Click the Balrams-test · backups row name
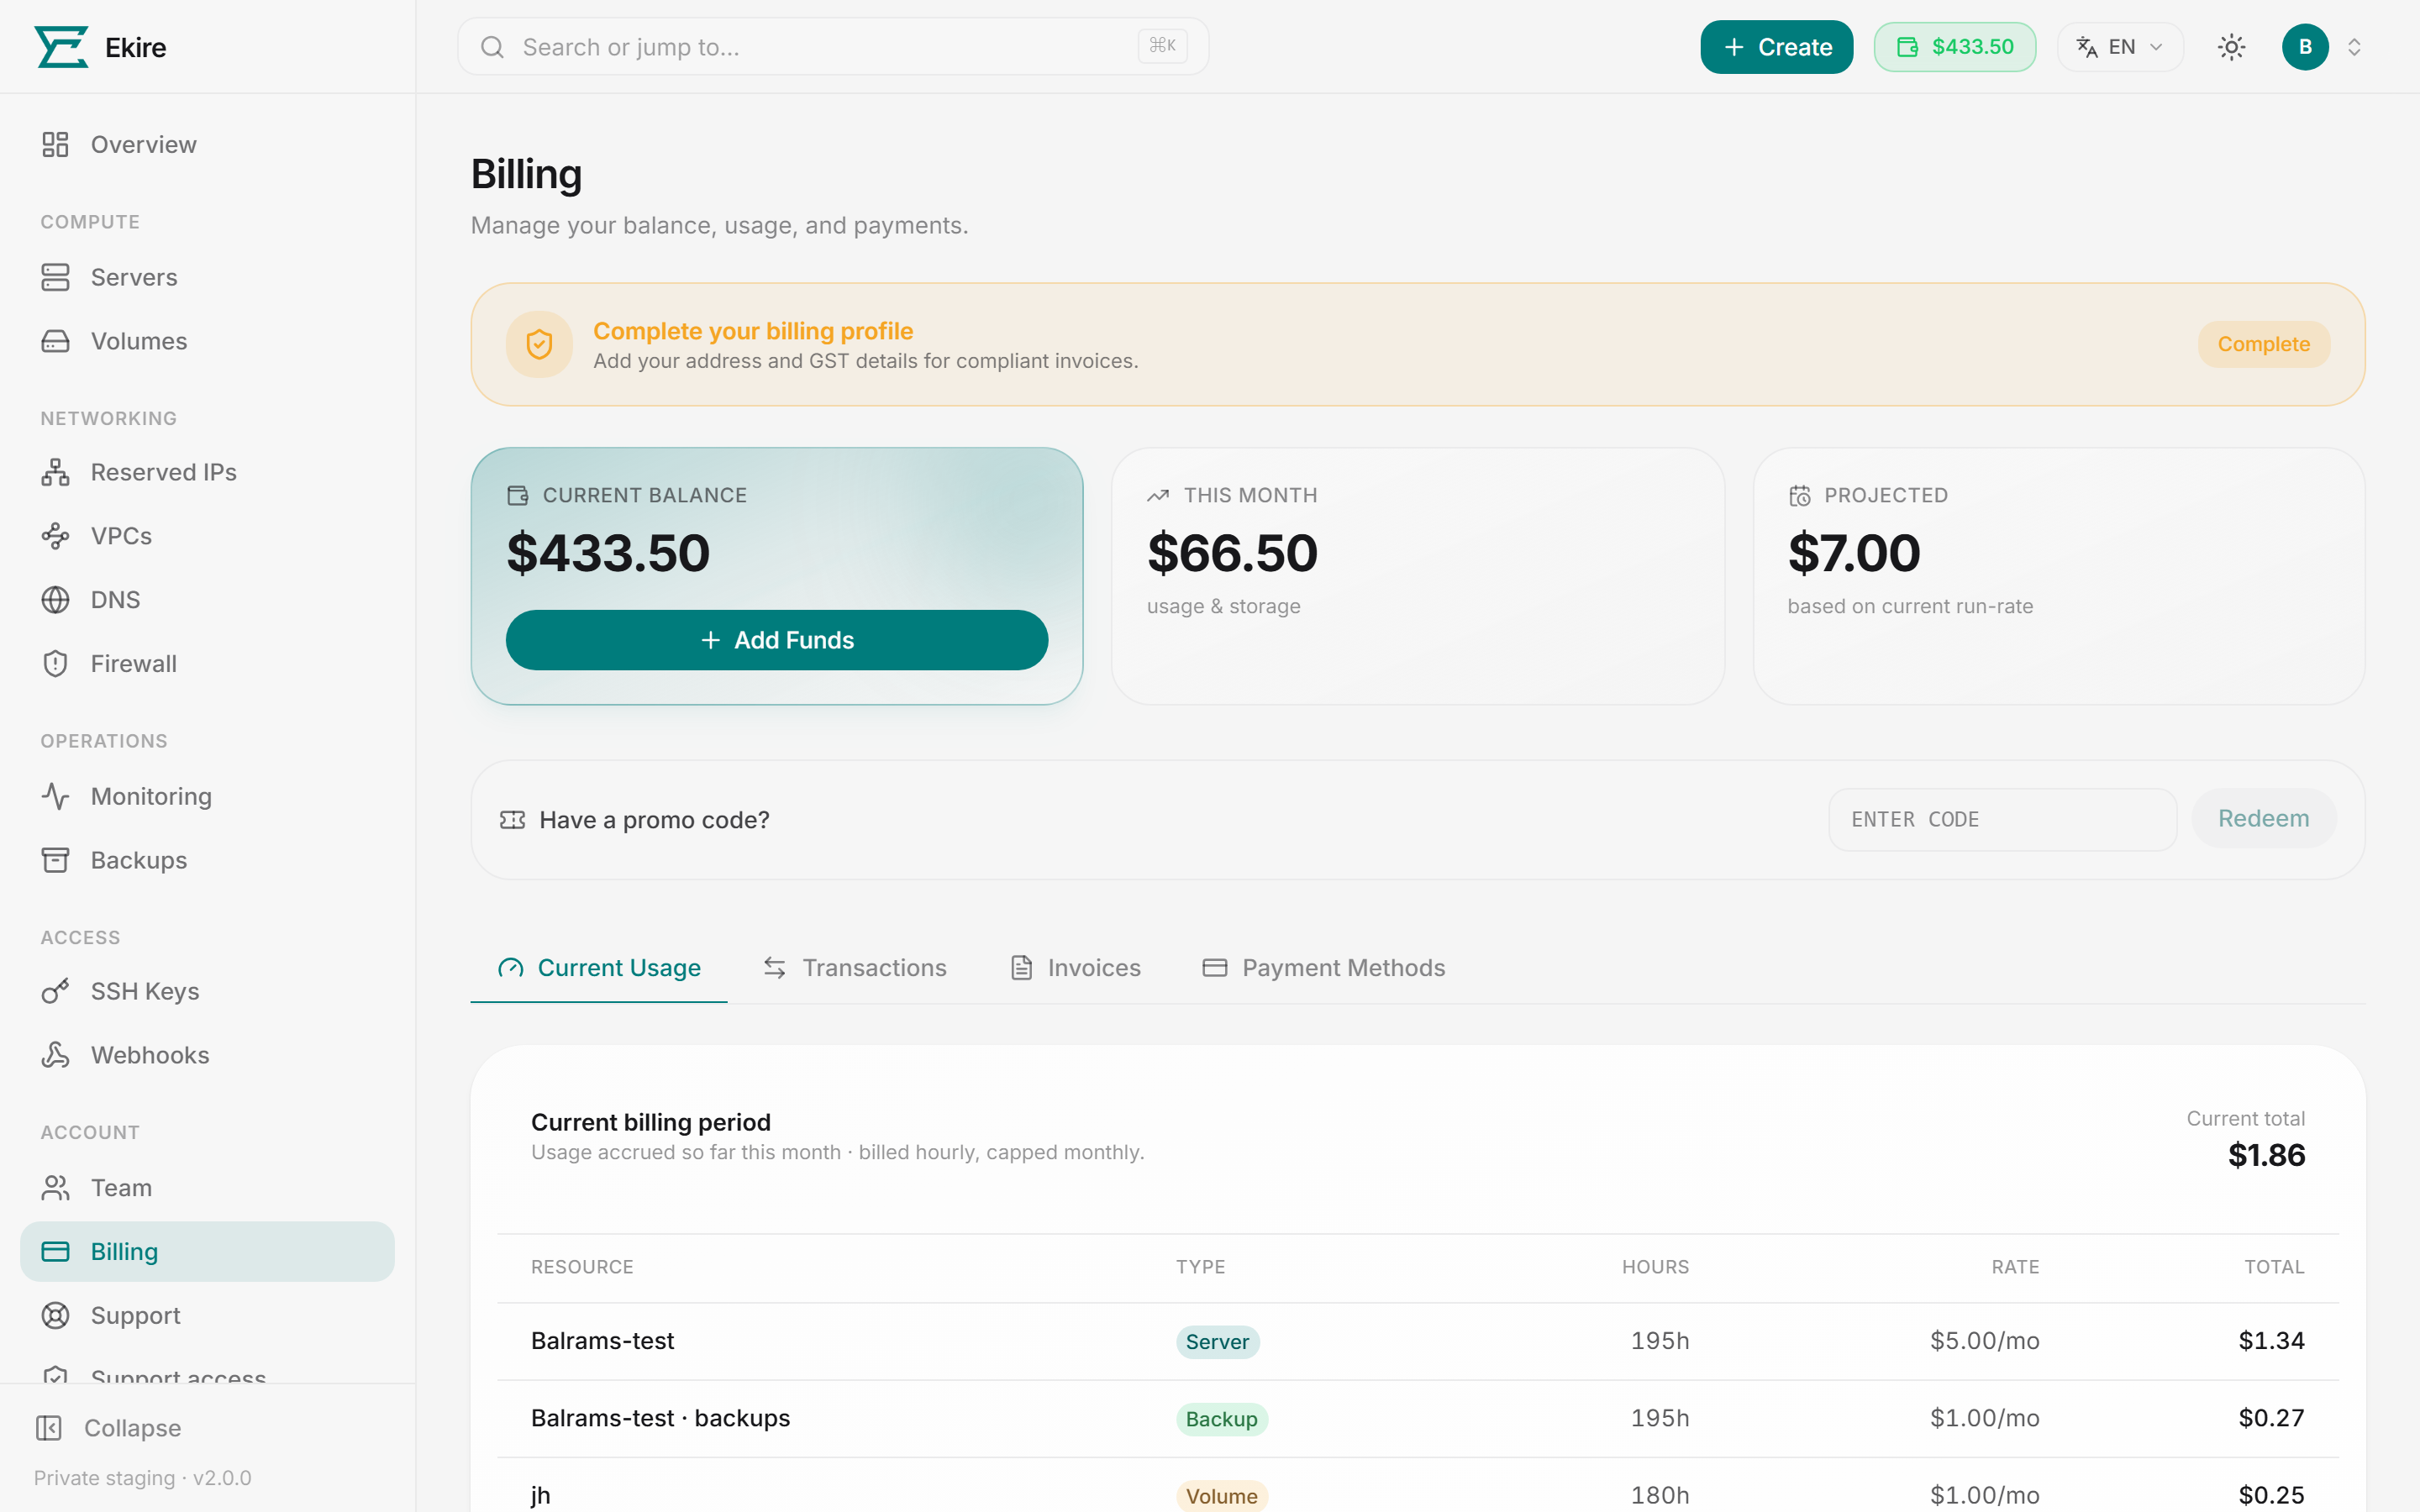 [x=660, y=1418]
